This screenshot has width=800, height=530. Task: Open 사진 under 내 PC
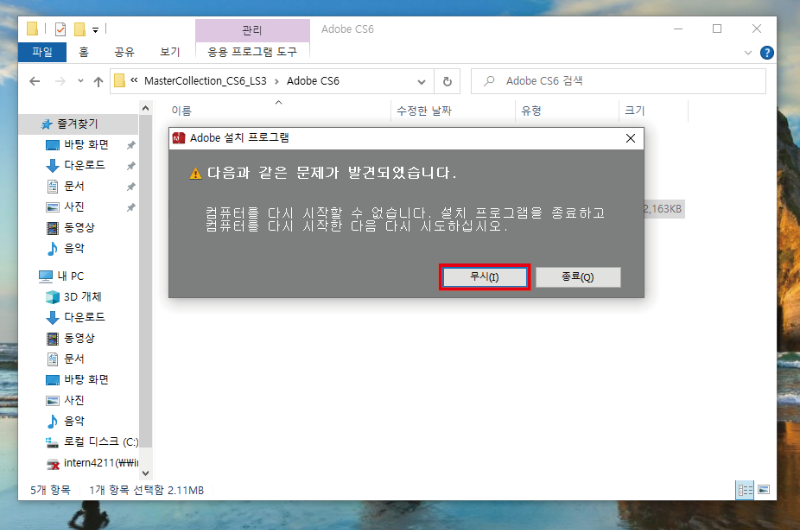click(x=74, y=400)
